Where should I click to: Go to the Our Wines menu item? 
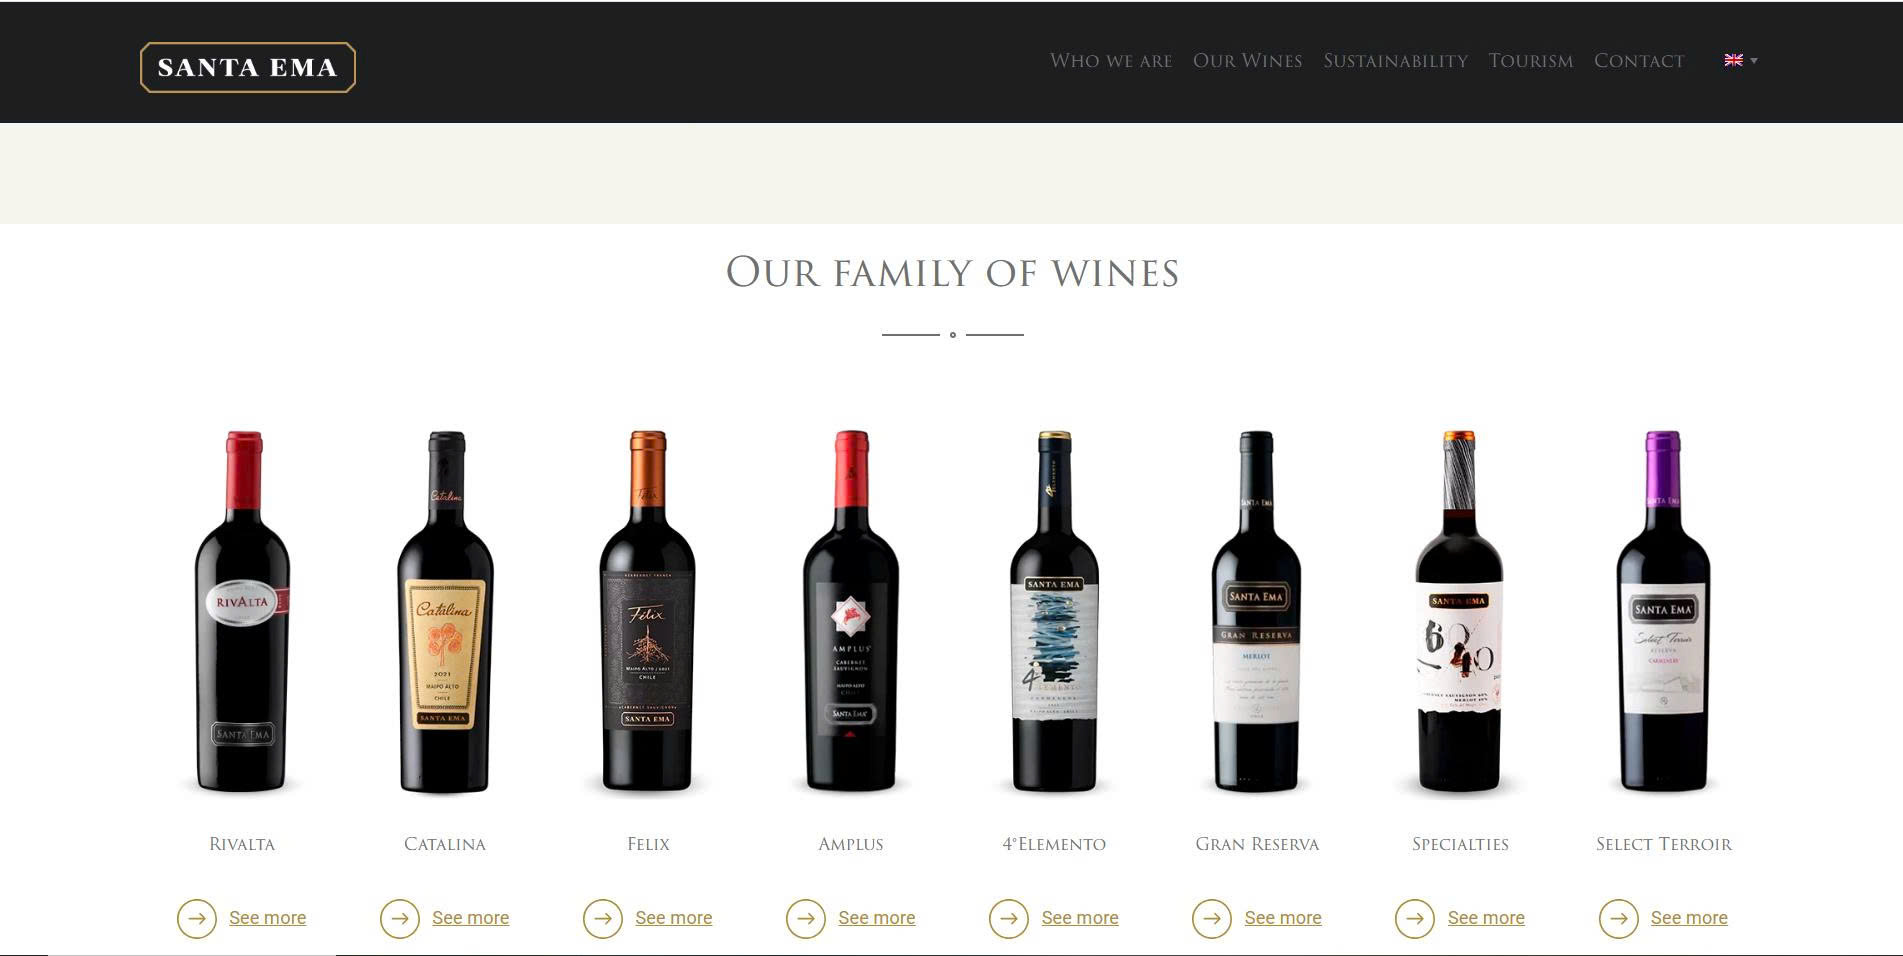click(1247, 61)
